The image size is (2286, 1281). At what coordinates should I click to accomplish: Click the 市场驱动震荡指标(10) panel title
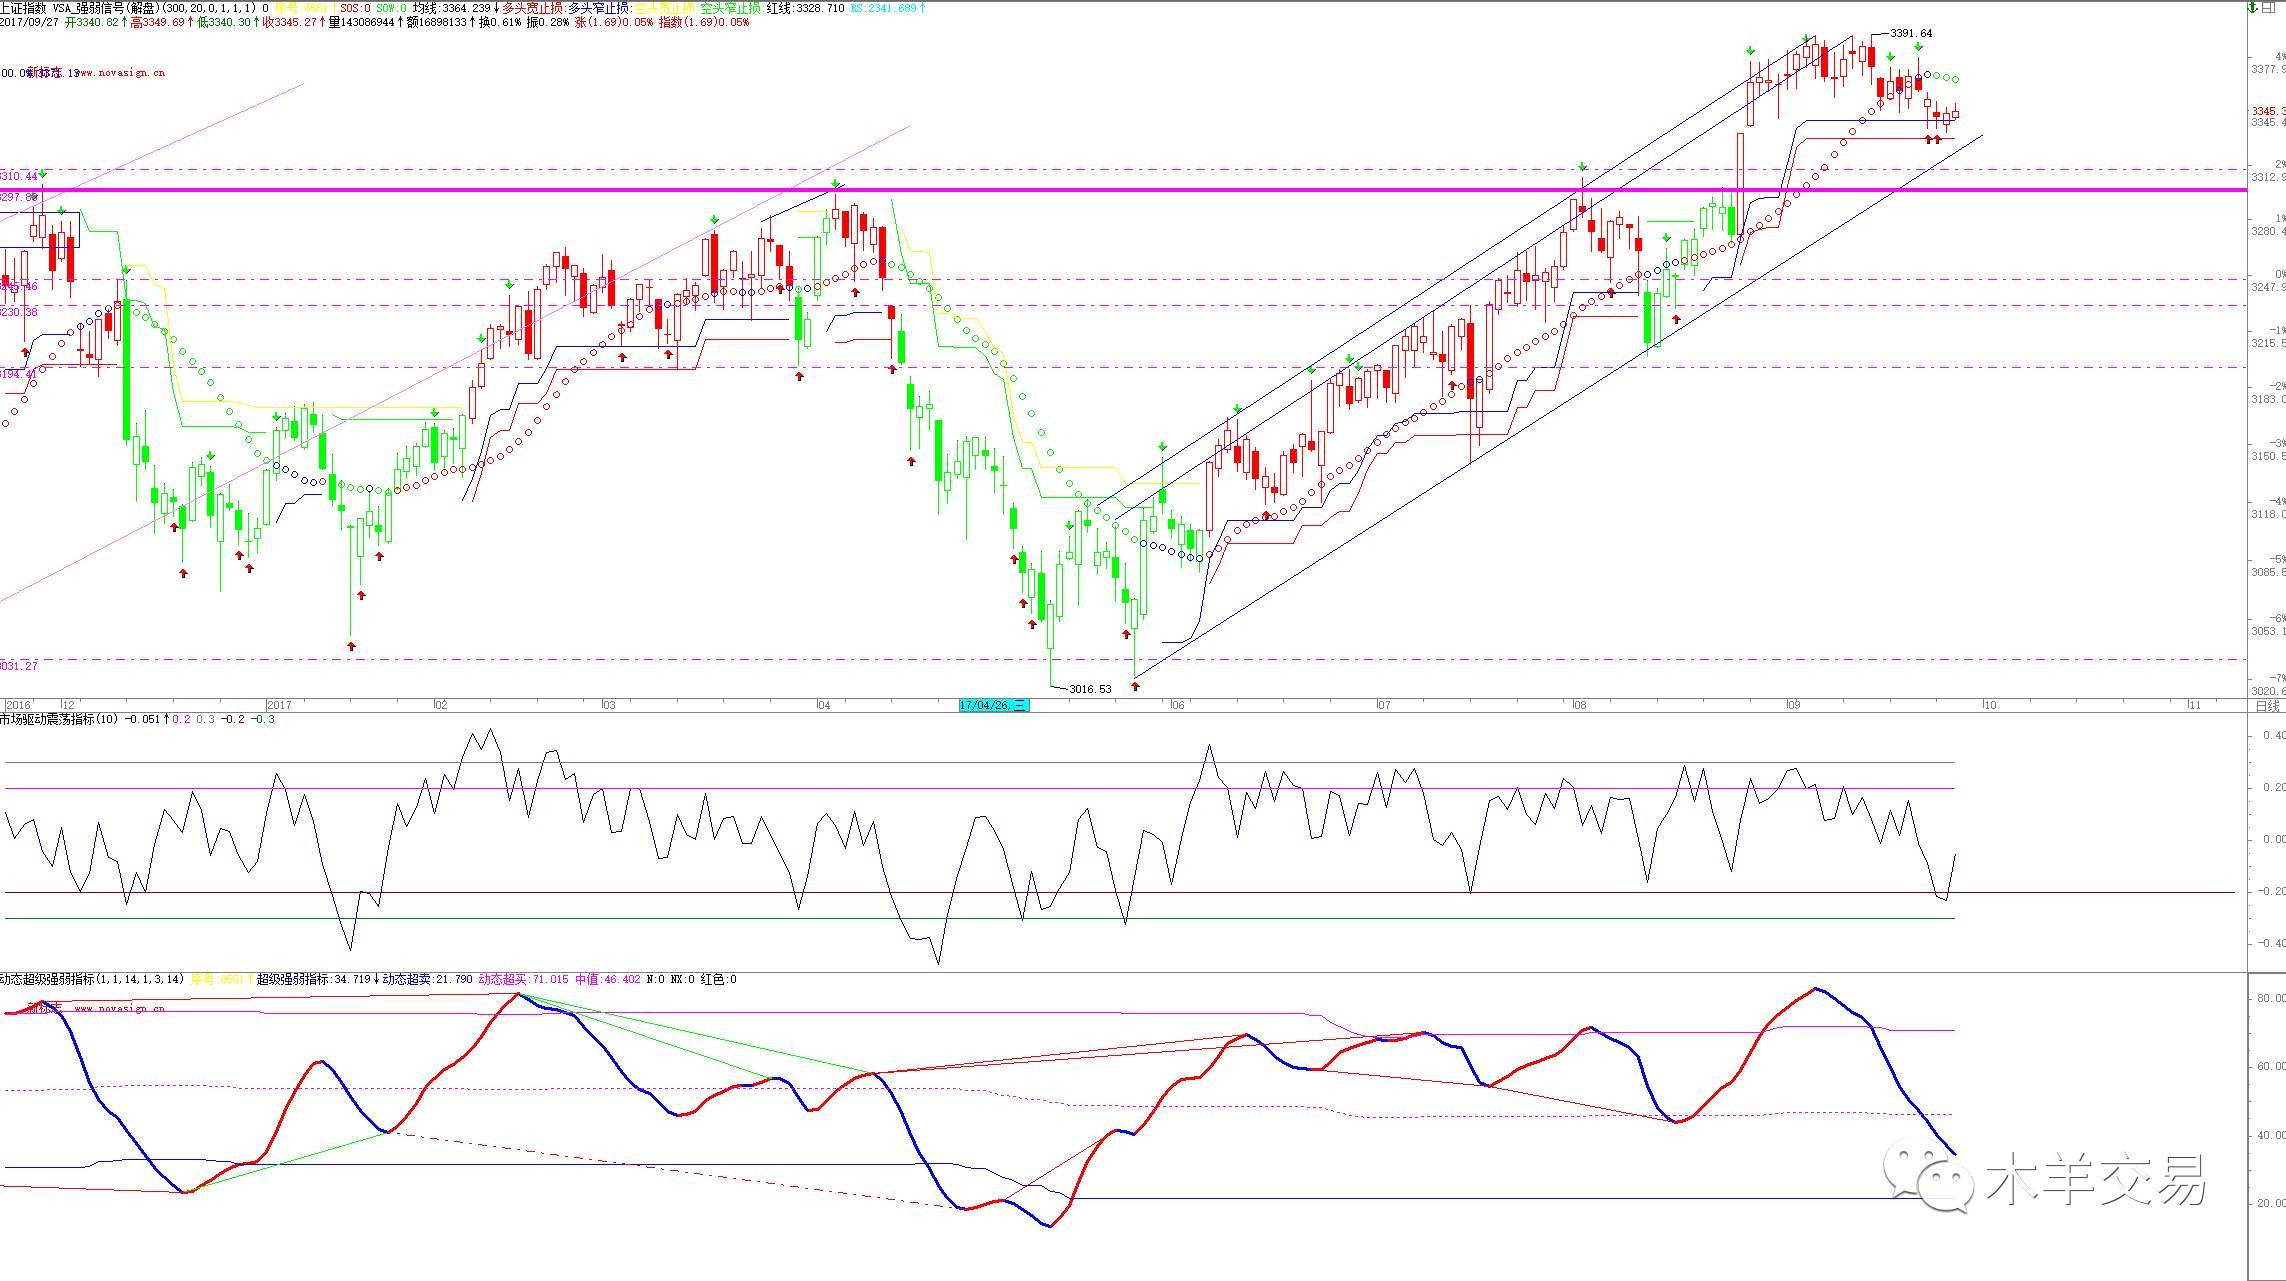[x=59, y=719]
